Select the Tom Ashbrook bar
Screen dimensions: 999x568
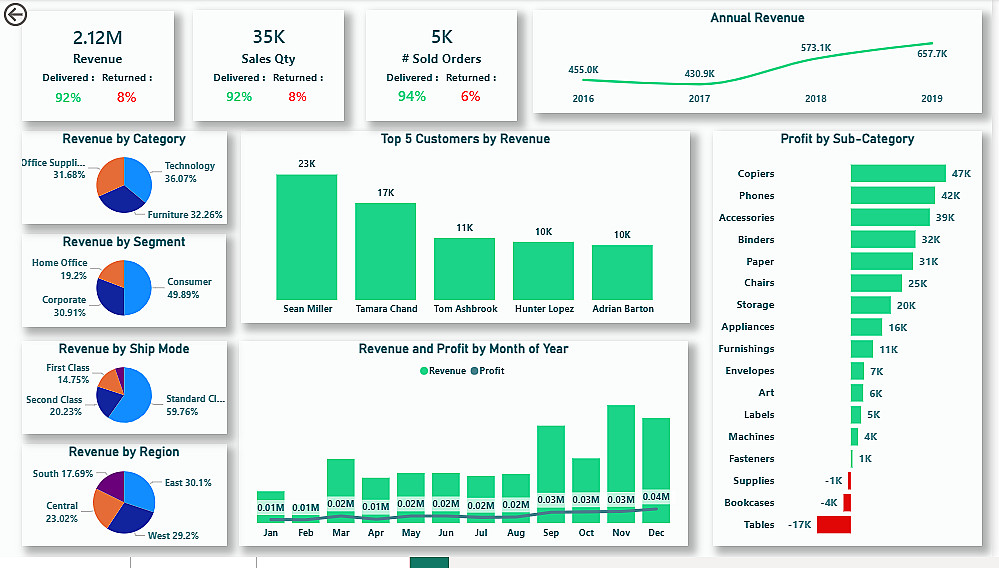pyautogui.click(x=464, y=269)
